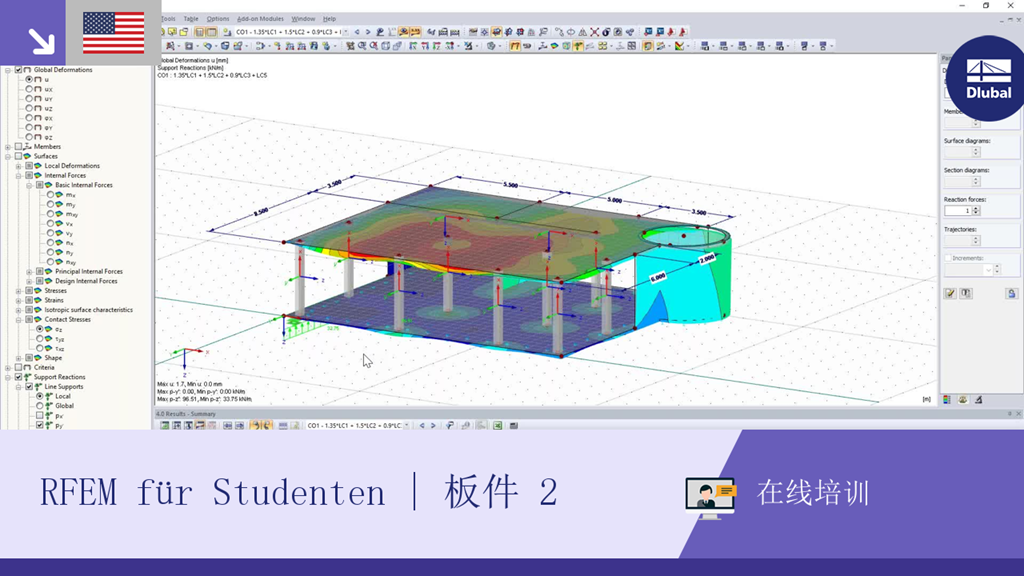This screenshot has width=1024, height=576.
Task: Click the online training monitor icon
Action: click(x=711, y=498)
